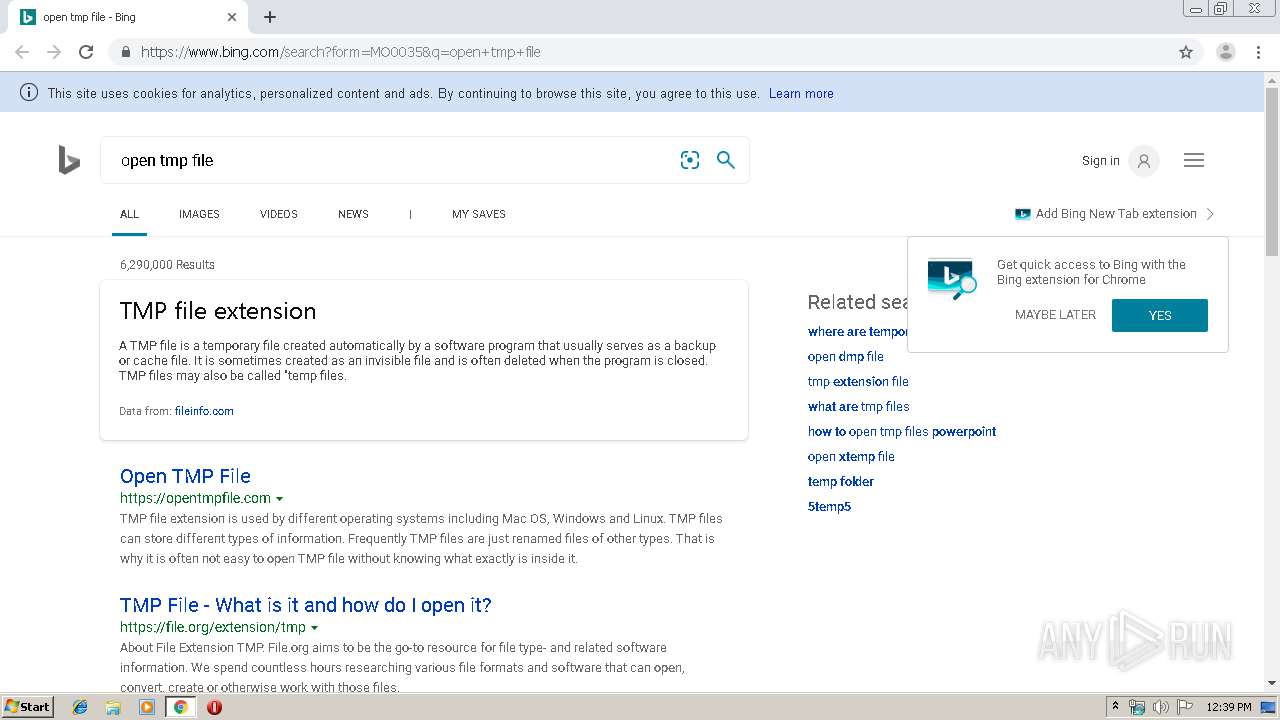Click the Chrome address bar
The height and width of the screenshot is (720, 1280).
tap(655, 52)
